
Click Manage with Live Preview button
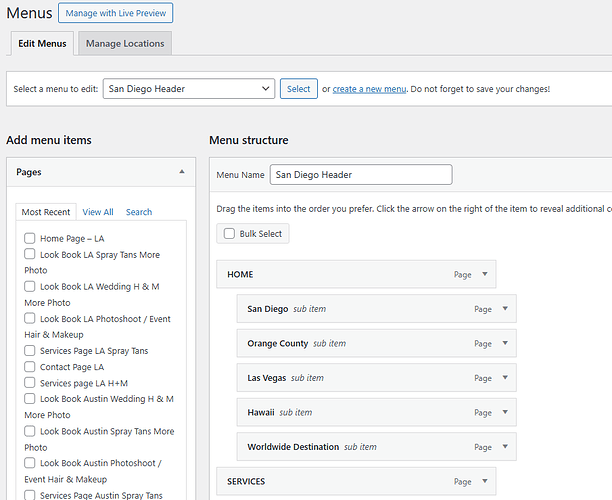click(115, 13)
